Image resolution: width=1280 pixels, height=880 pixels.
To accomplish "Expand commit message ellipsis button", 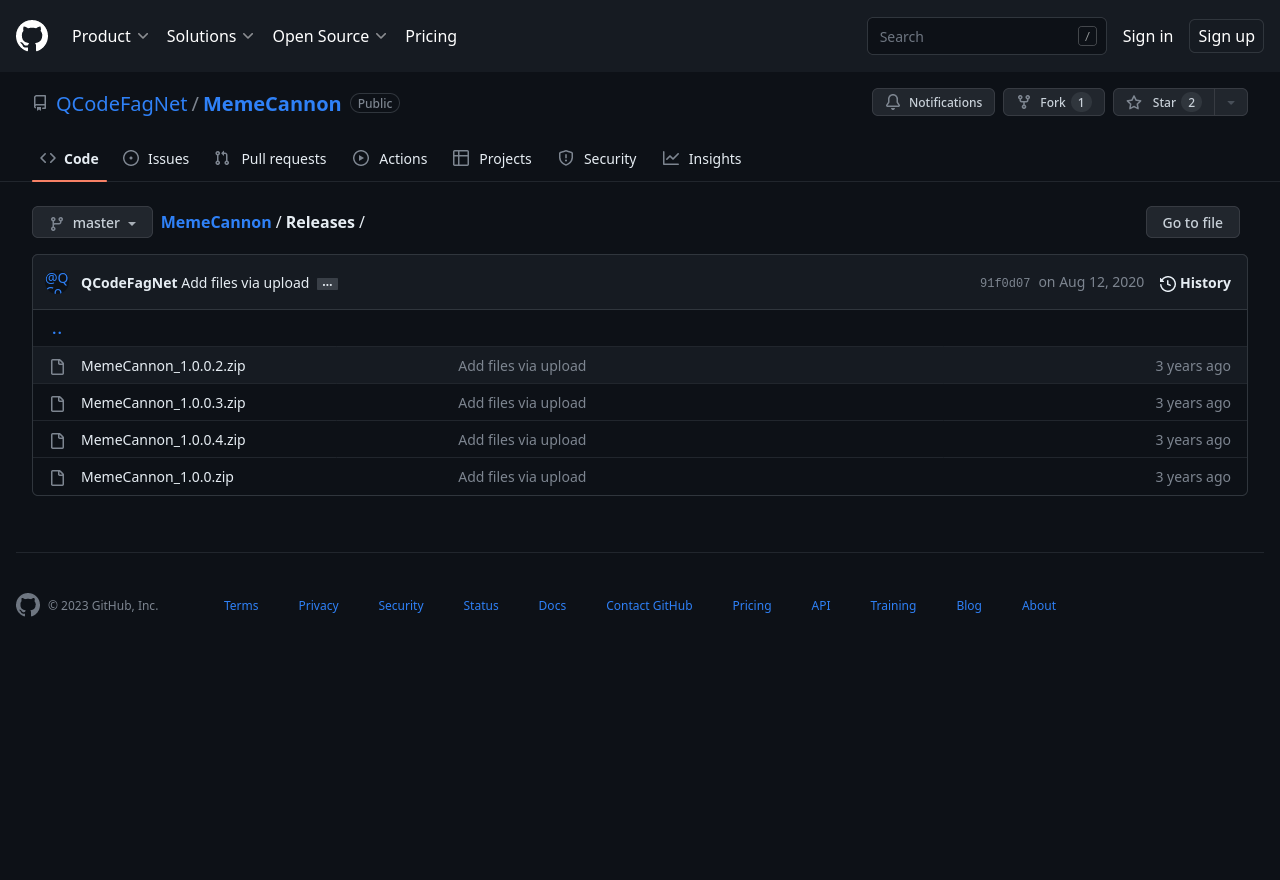I will [x=327, y=284].
